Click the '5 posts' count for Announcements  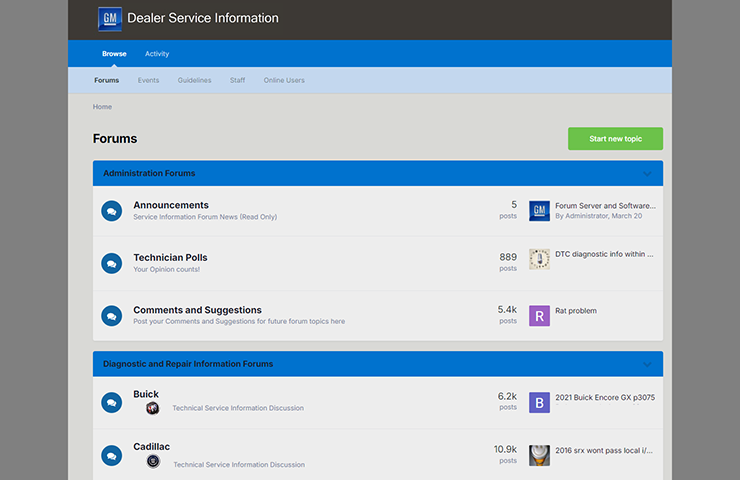point(508,210)
